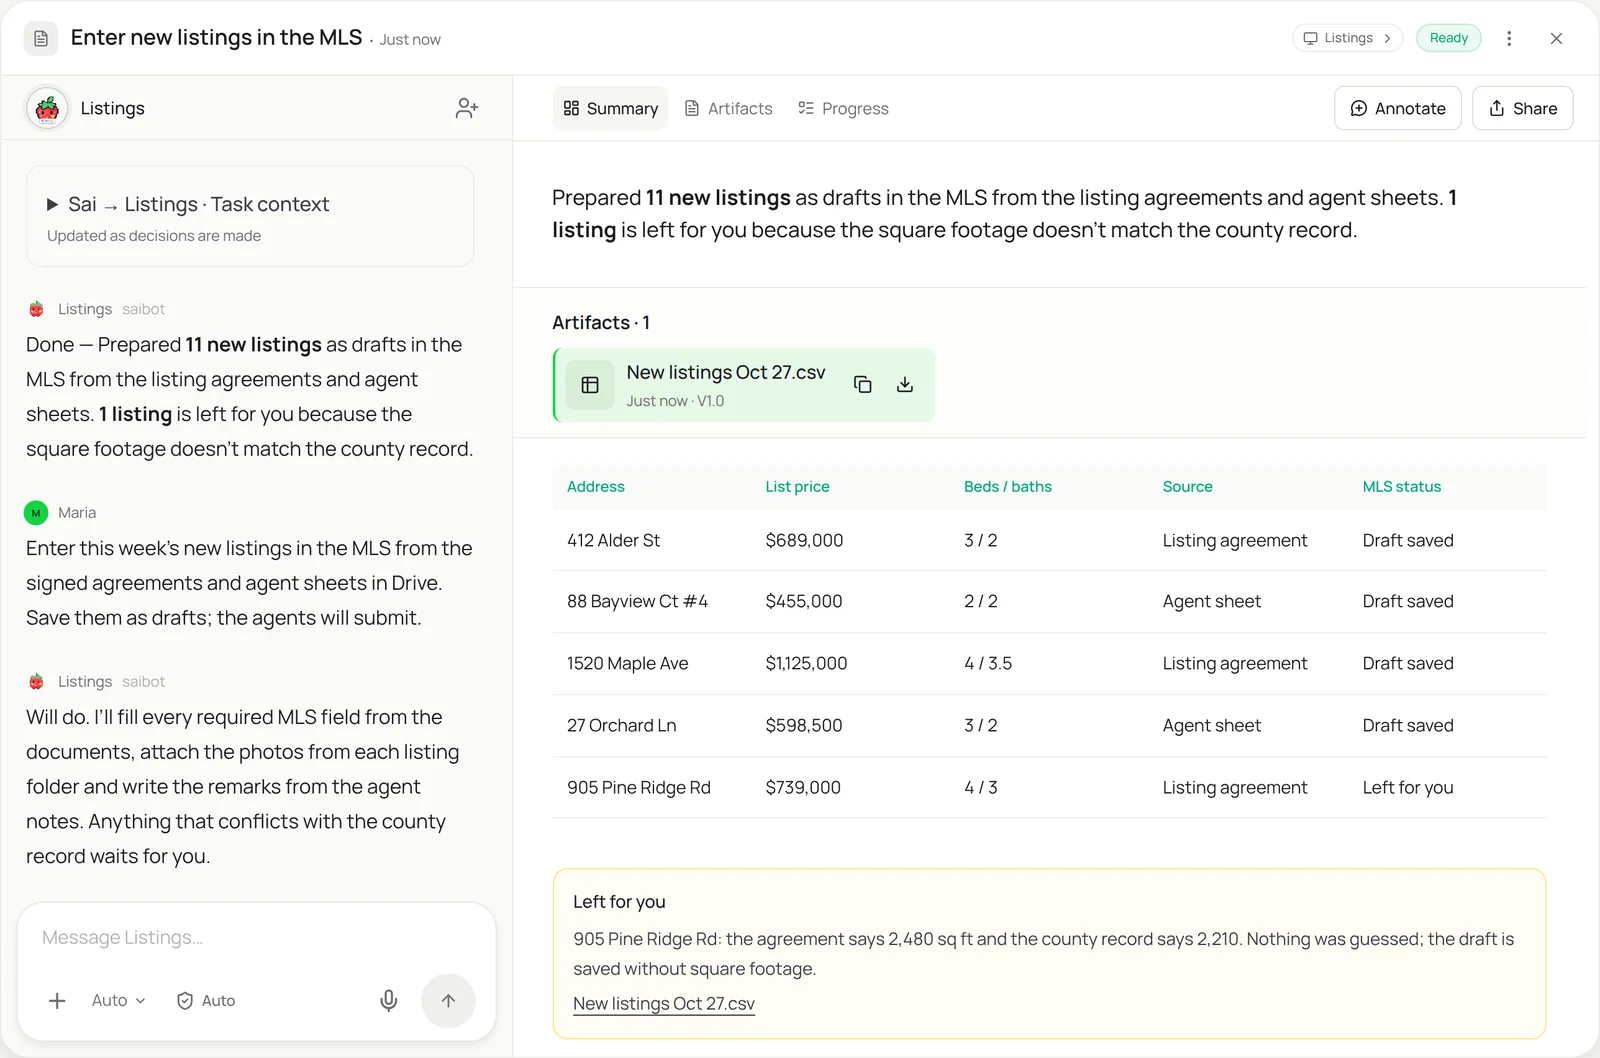Expand the Sai → Listings Task context
This screenshot has width=1600, height=1058.
click(x=250, y=216)
